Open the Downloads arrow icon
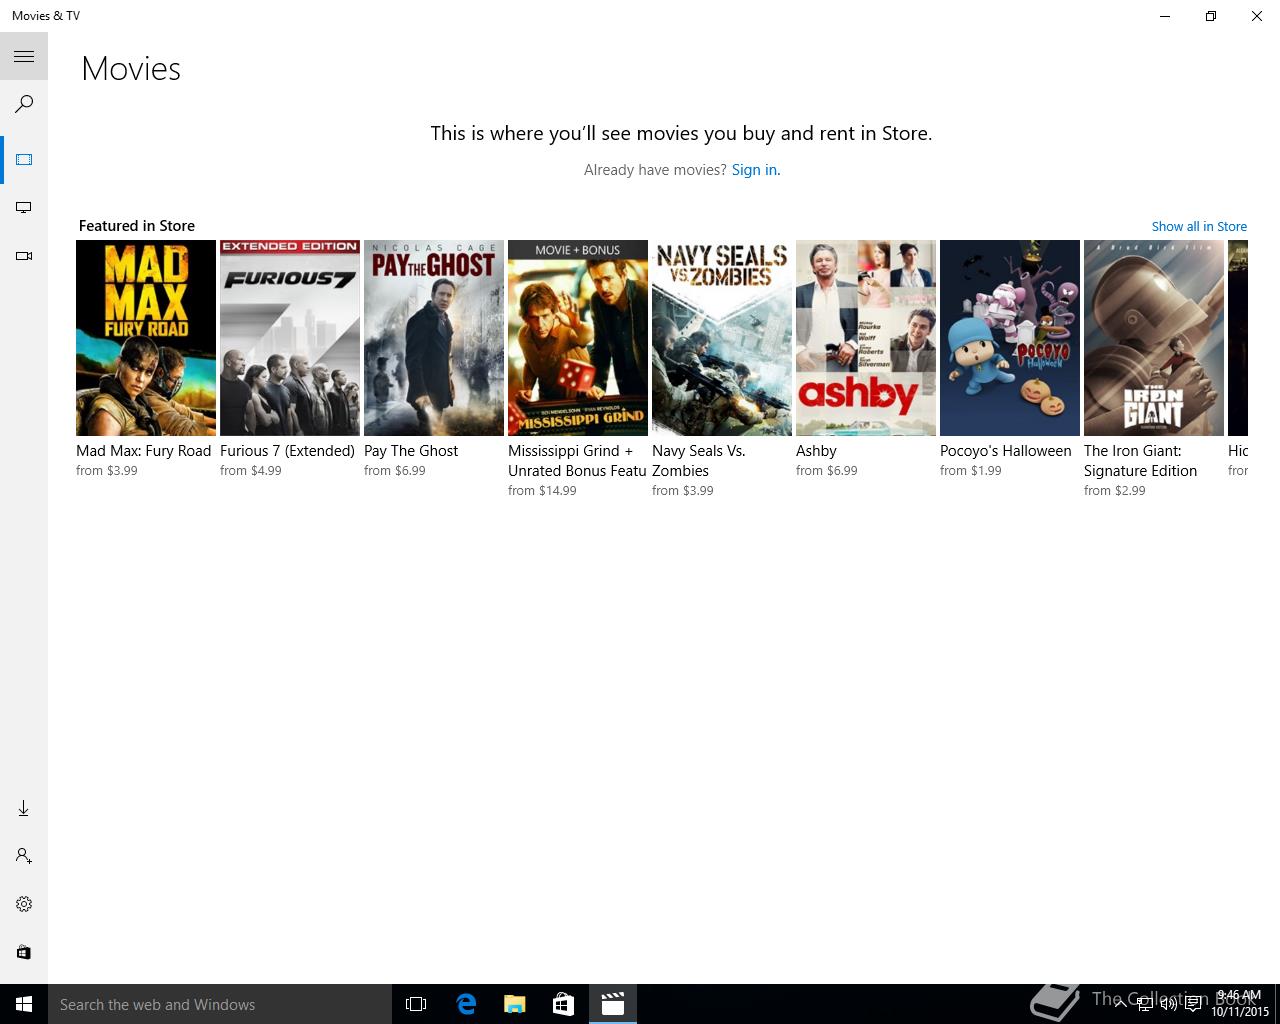The width and height of the screenshot is (1280, 1024). [x=24, y=808]
